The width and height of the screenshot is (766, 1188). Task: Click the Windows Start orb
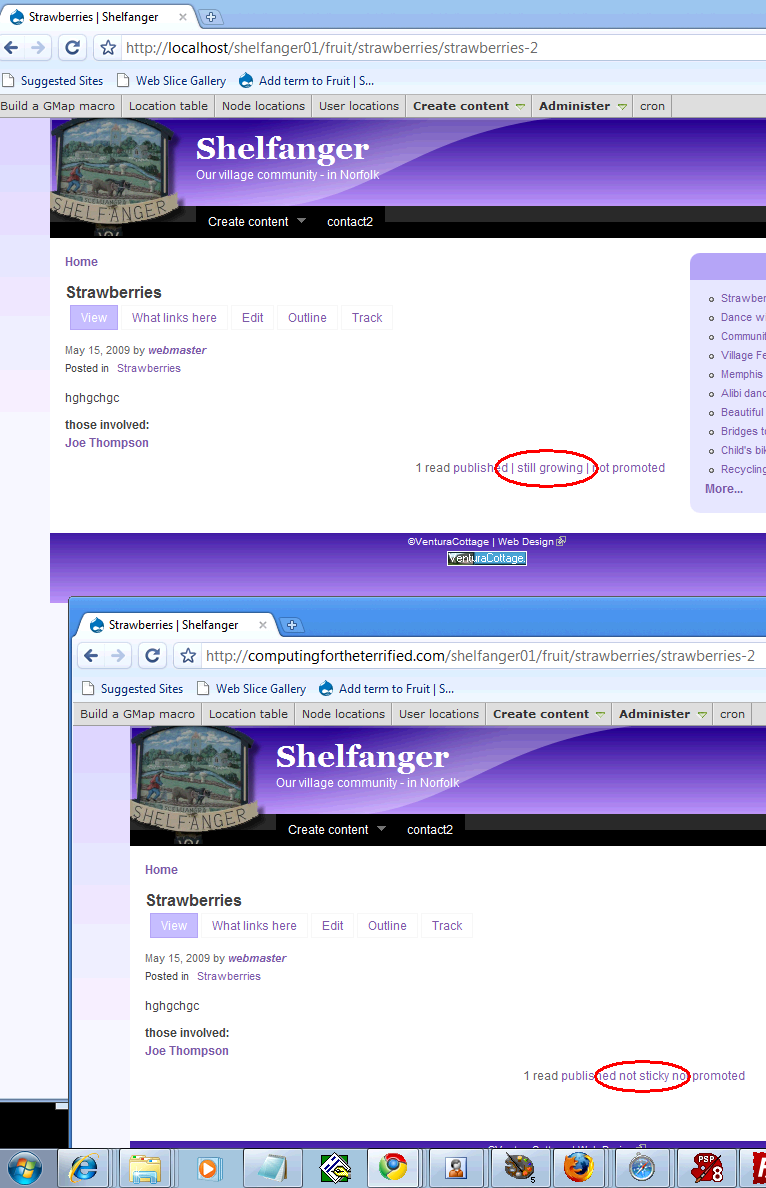point(25,1169)
